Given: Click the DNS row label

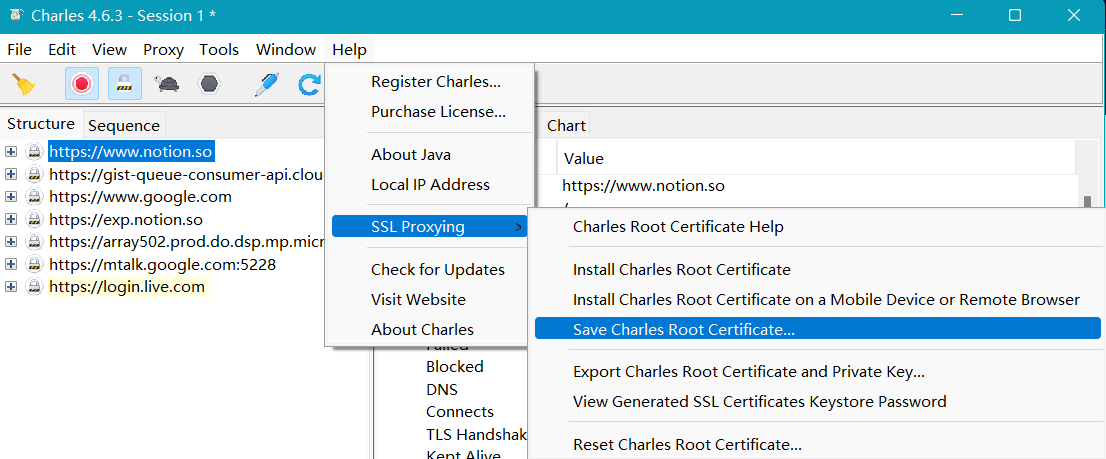Looking at the screenshot, I should point(442,389).
